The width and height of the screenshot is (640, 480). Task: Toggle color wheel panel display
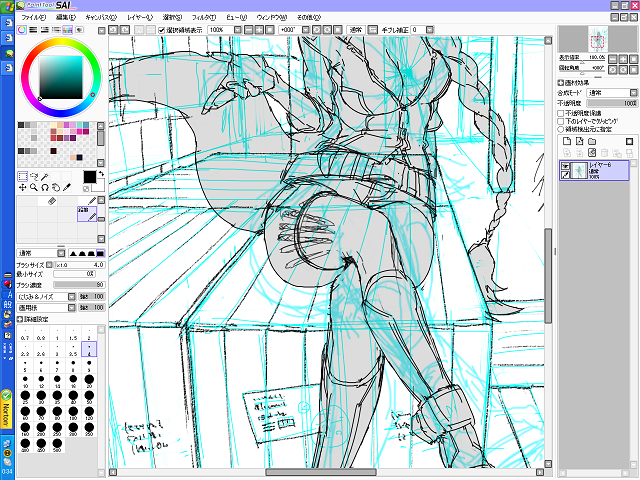tap(22, 30)
